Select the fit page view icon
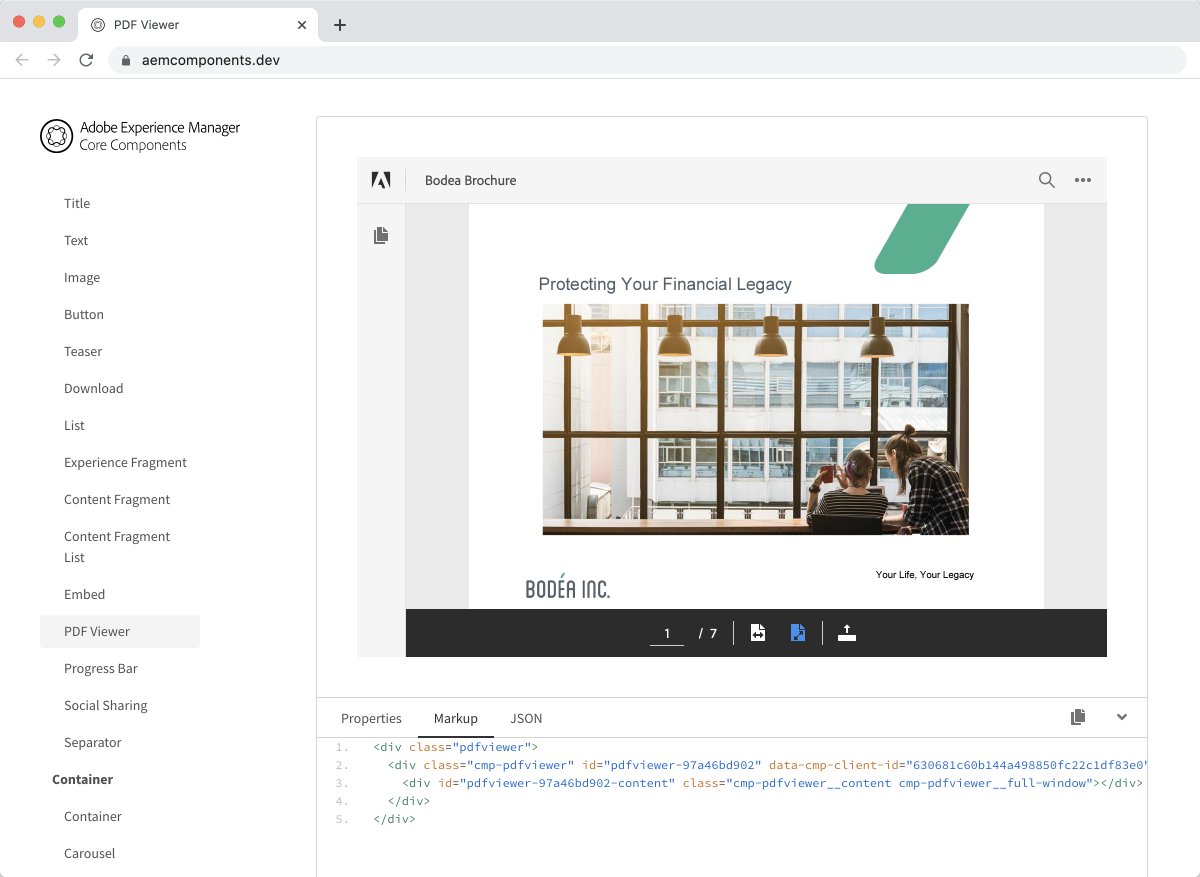 pyautogui.click(x=797, y=633)
